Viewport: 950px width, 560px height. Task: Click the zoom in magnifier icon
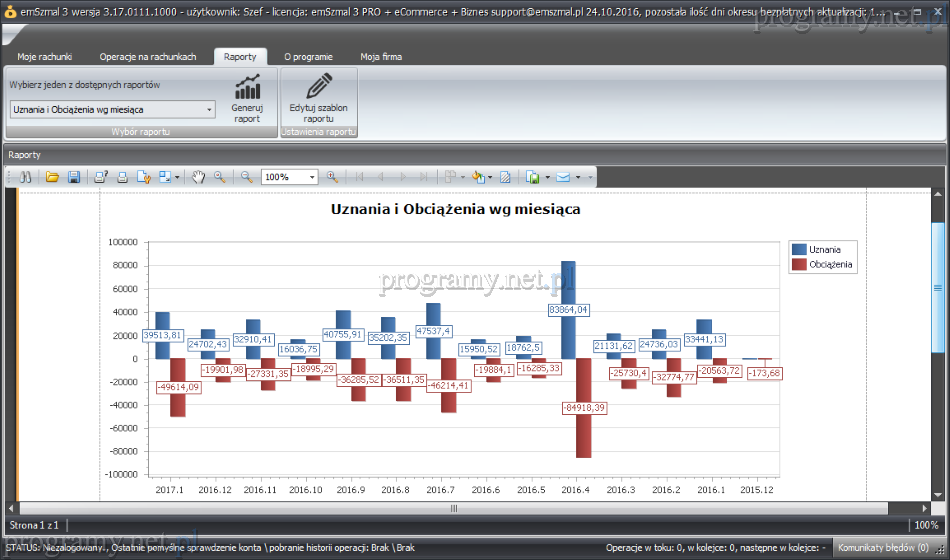click(332, 177)
